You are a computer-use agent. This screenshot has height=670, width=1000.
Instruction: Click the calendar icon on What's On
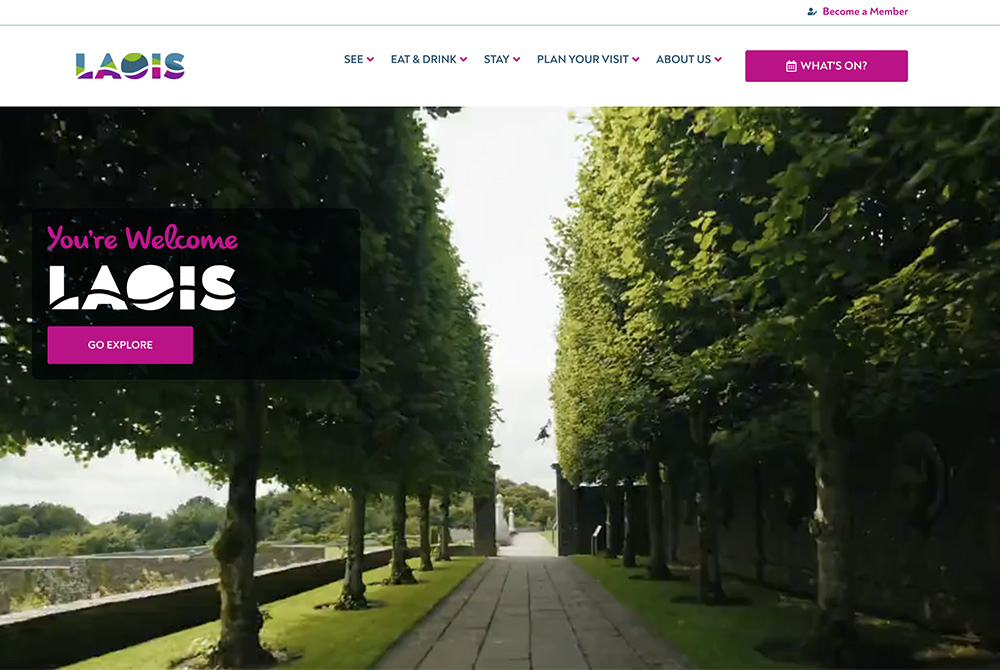click(791, 66)
